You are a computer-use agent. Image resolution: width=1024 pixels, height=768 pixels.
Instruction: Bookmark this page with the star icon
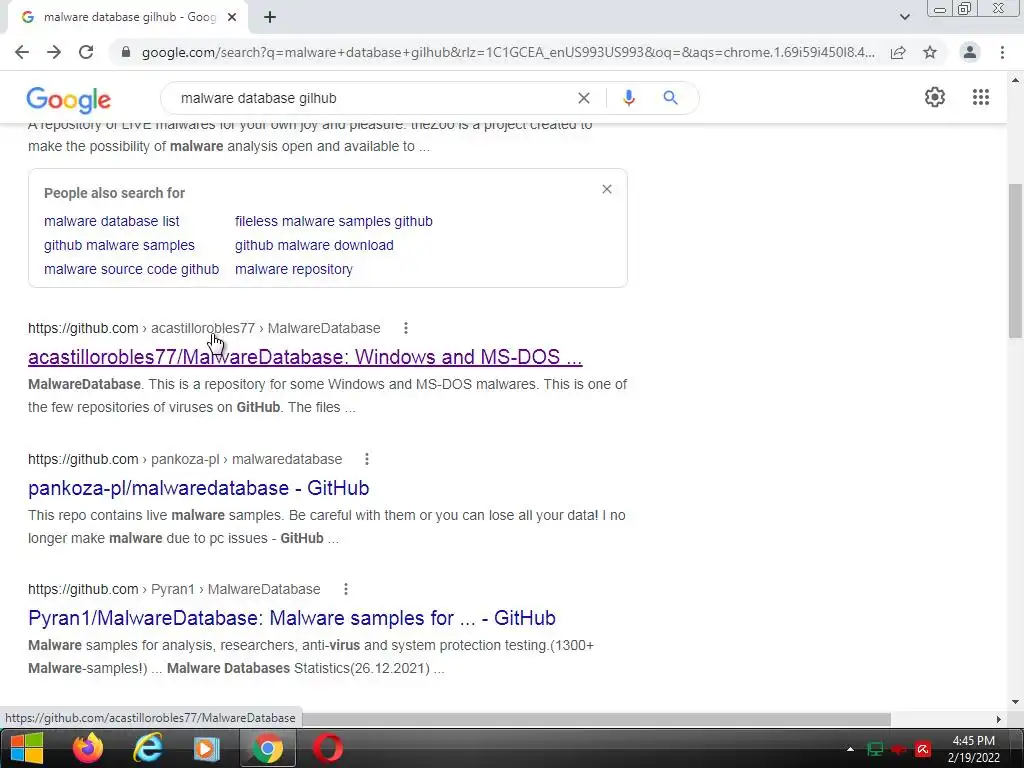tap(930, 52)
